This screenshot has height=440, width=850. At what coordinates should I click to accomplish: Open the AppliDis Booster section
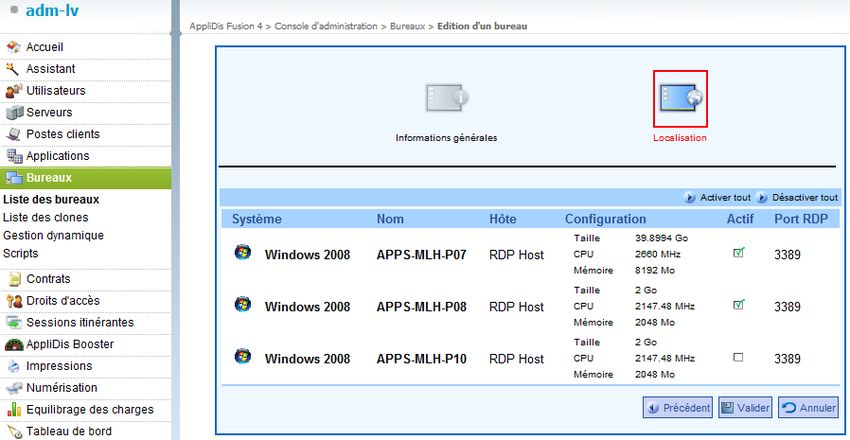pos(69,344)
